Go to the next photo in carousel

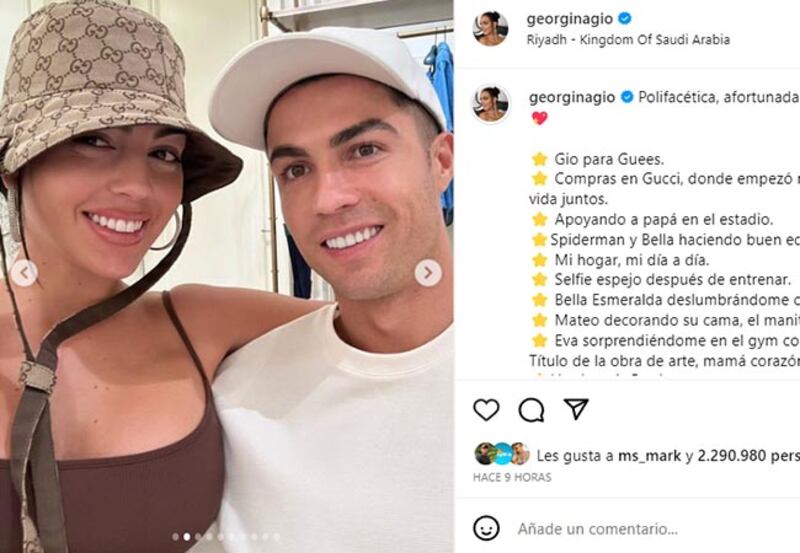(x=428, y=273)
